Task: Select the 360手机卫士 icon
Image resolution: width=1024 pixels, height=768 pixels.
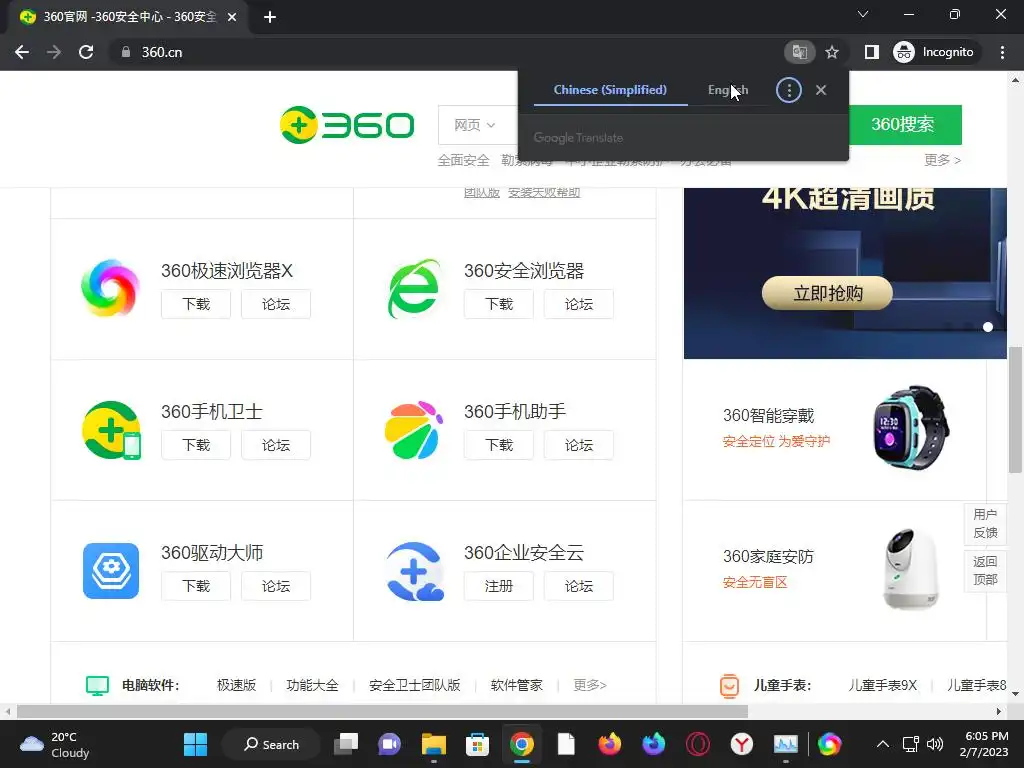Action: point(111,430)
